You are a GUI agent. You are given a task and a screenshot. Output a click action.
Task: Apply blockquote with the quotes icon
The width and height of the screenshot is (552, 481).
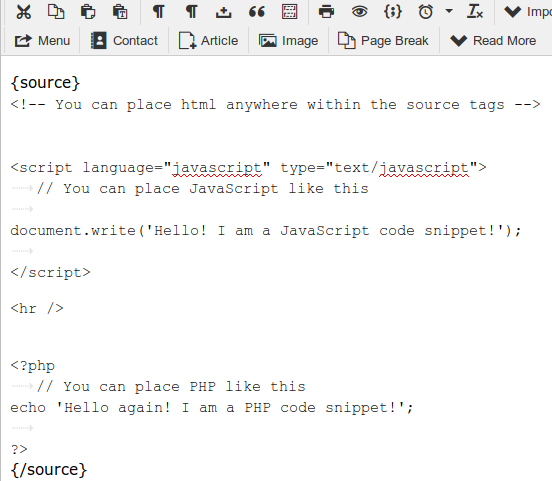click(x=257, y=12)
